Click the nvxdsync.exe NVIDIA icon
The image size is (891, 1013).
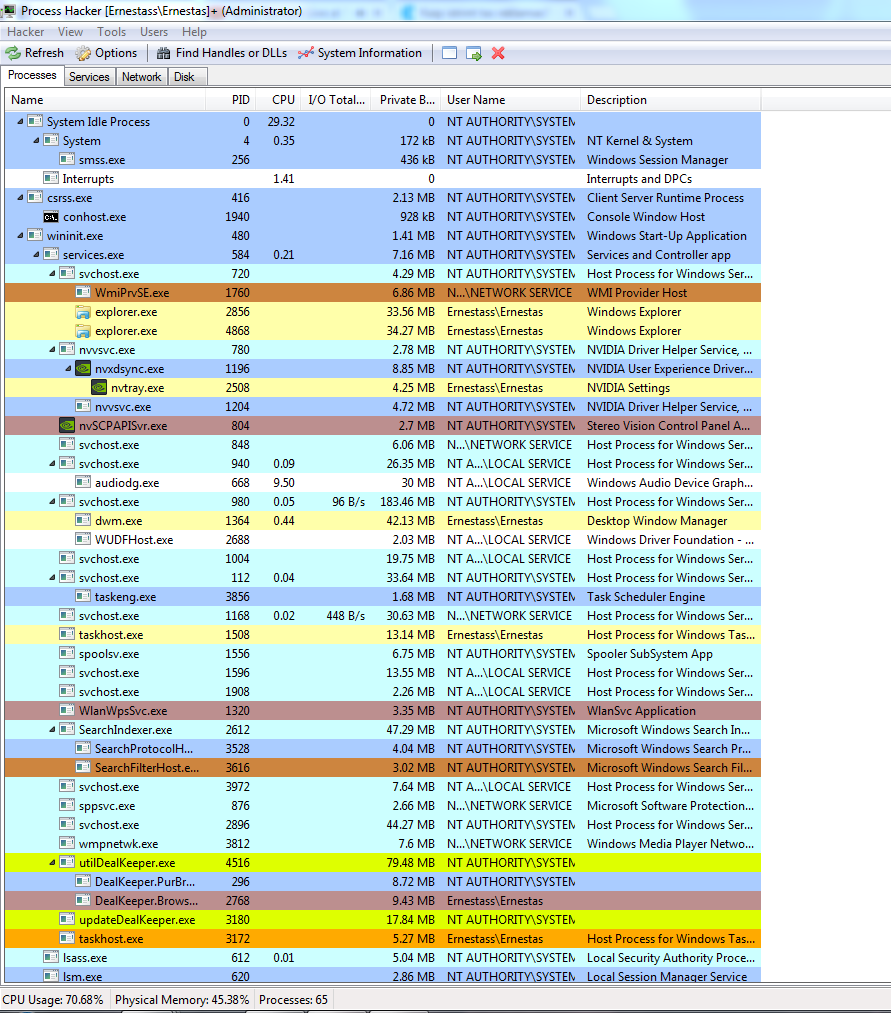[83, 369]
